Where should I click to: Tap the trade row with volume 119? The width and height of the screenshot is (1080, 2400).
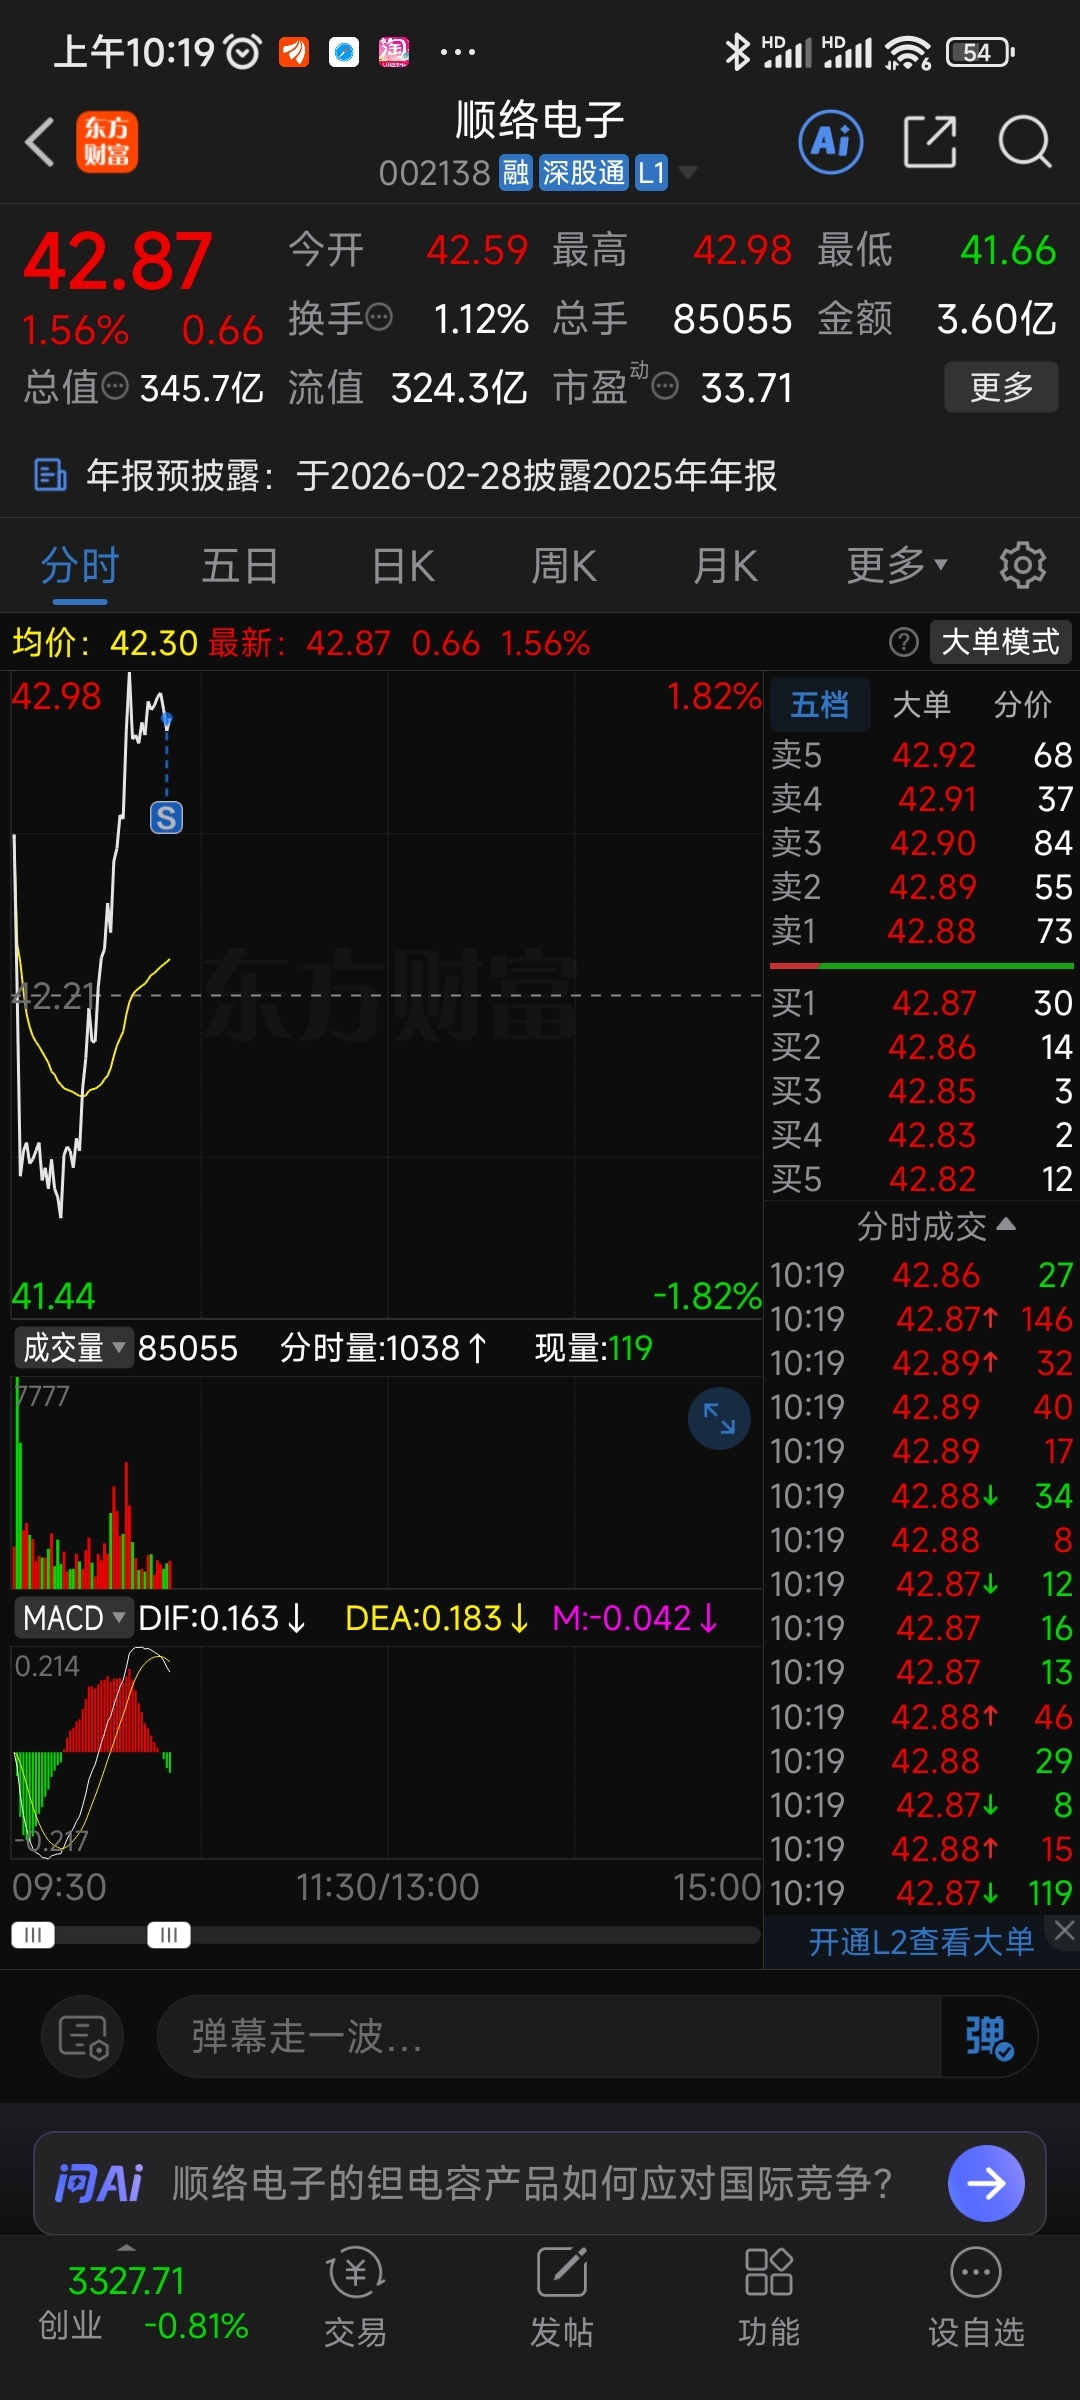tap(921, 1892)
